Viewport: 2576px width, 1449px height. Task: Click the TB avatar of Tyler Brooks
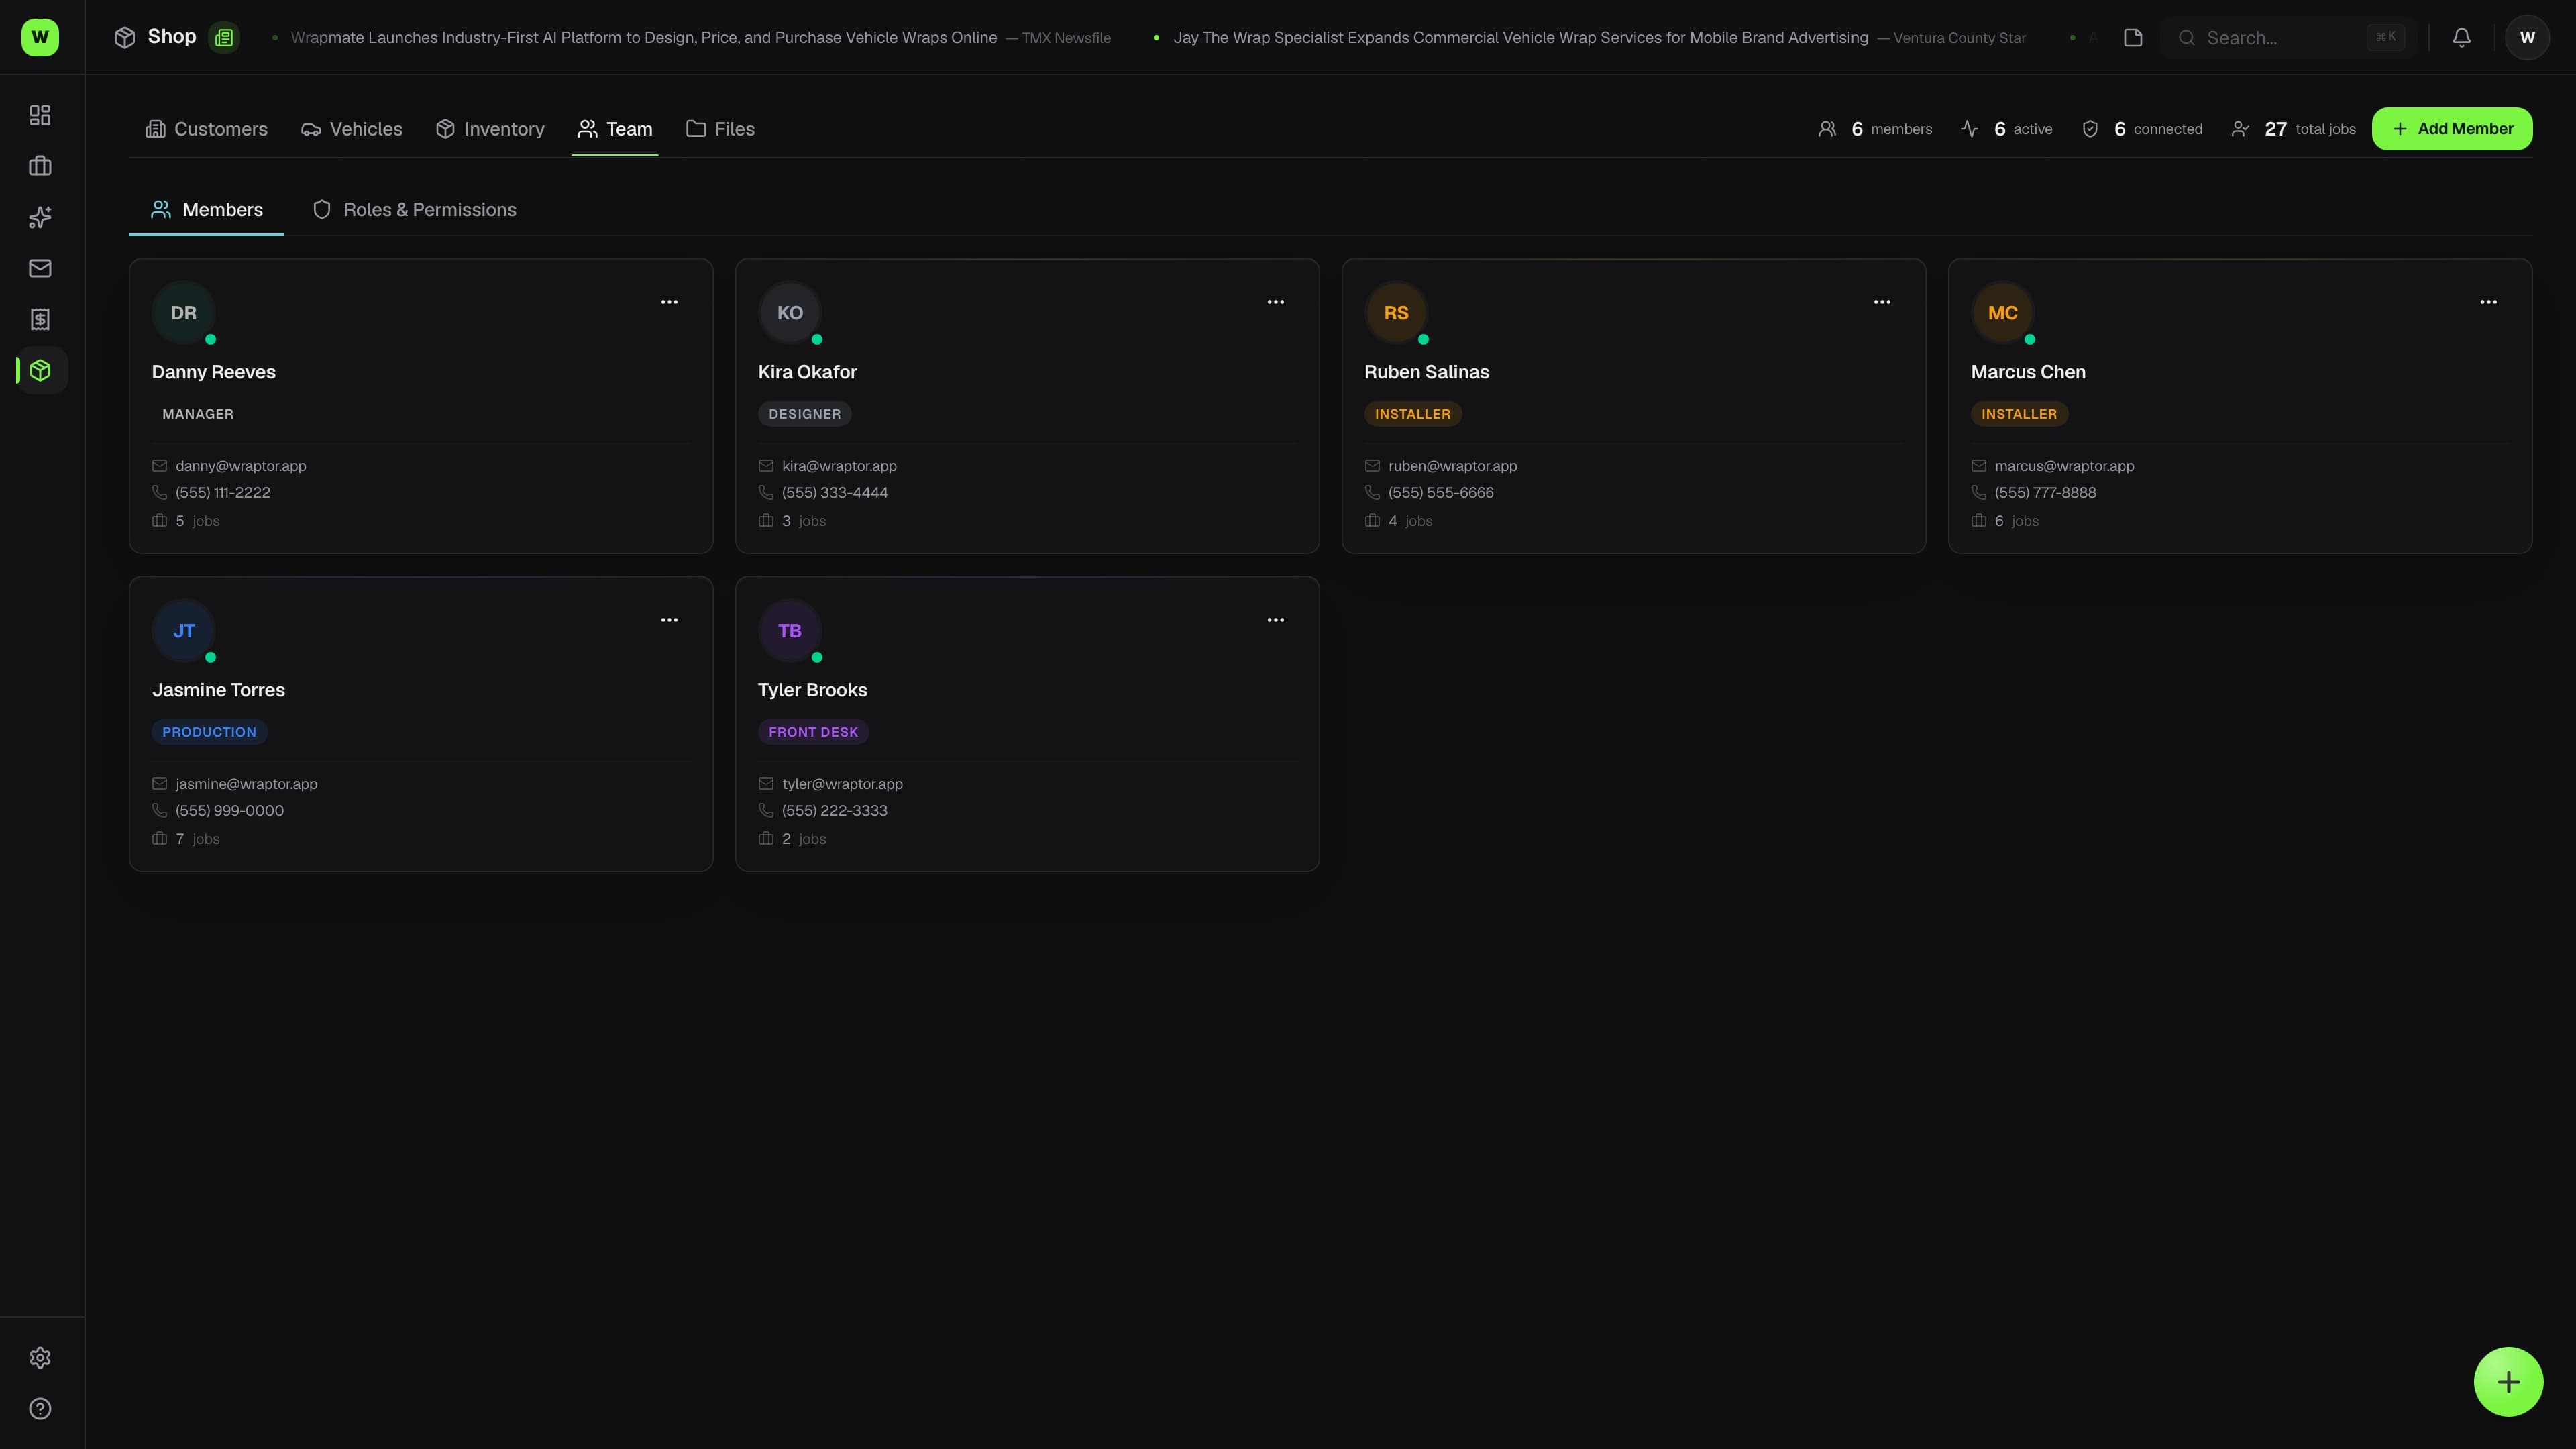point(790,631)
